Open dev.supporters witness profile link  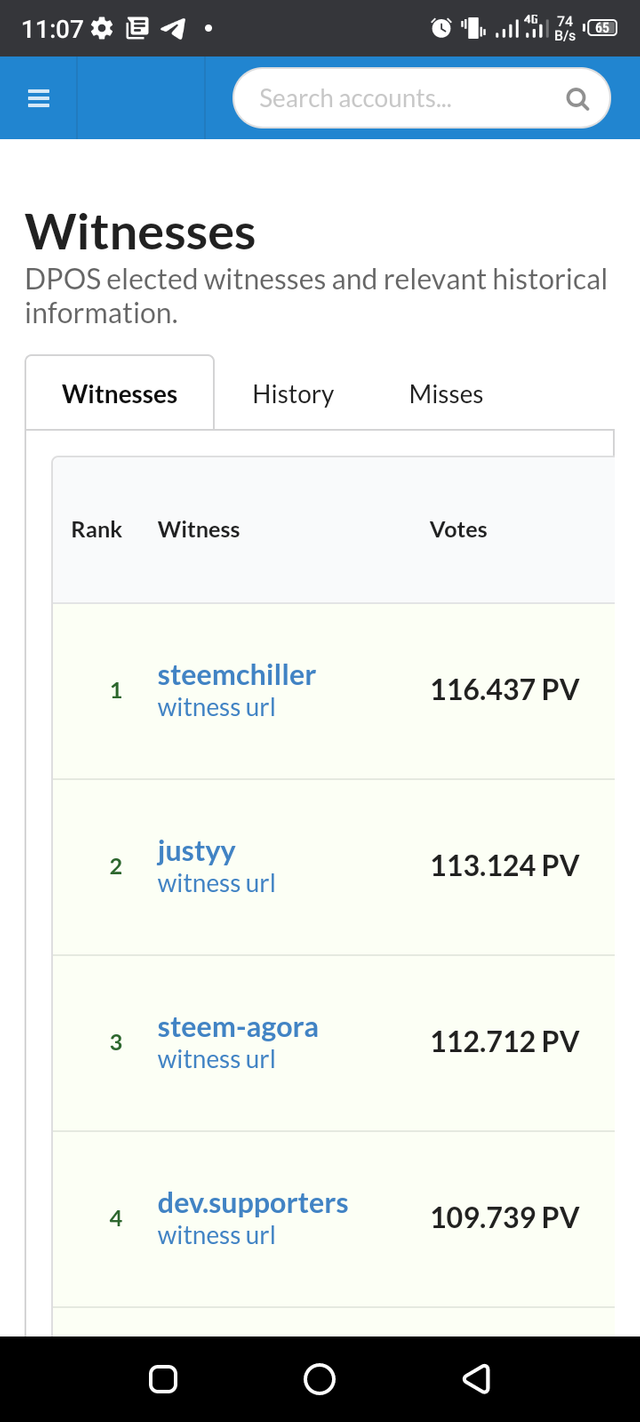253,1203
